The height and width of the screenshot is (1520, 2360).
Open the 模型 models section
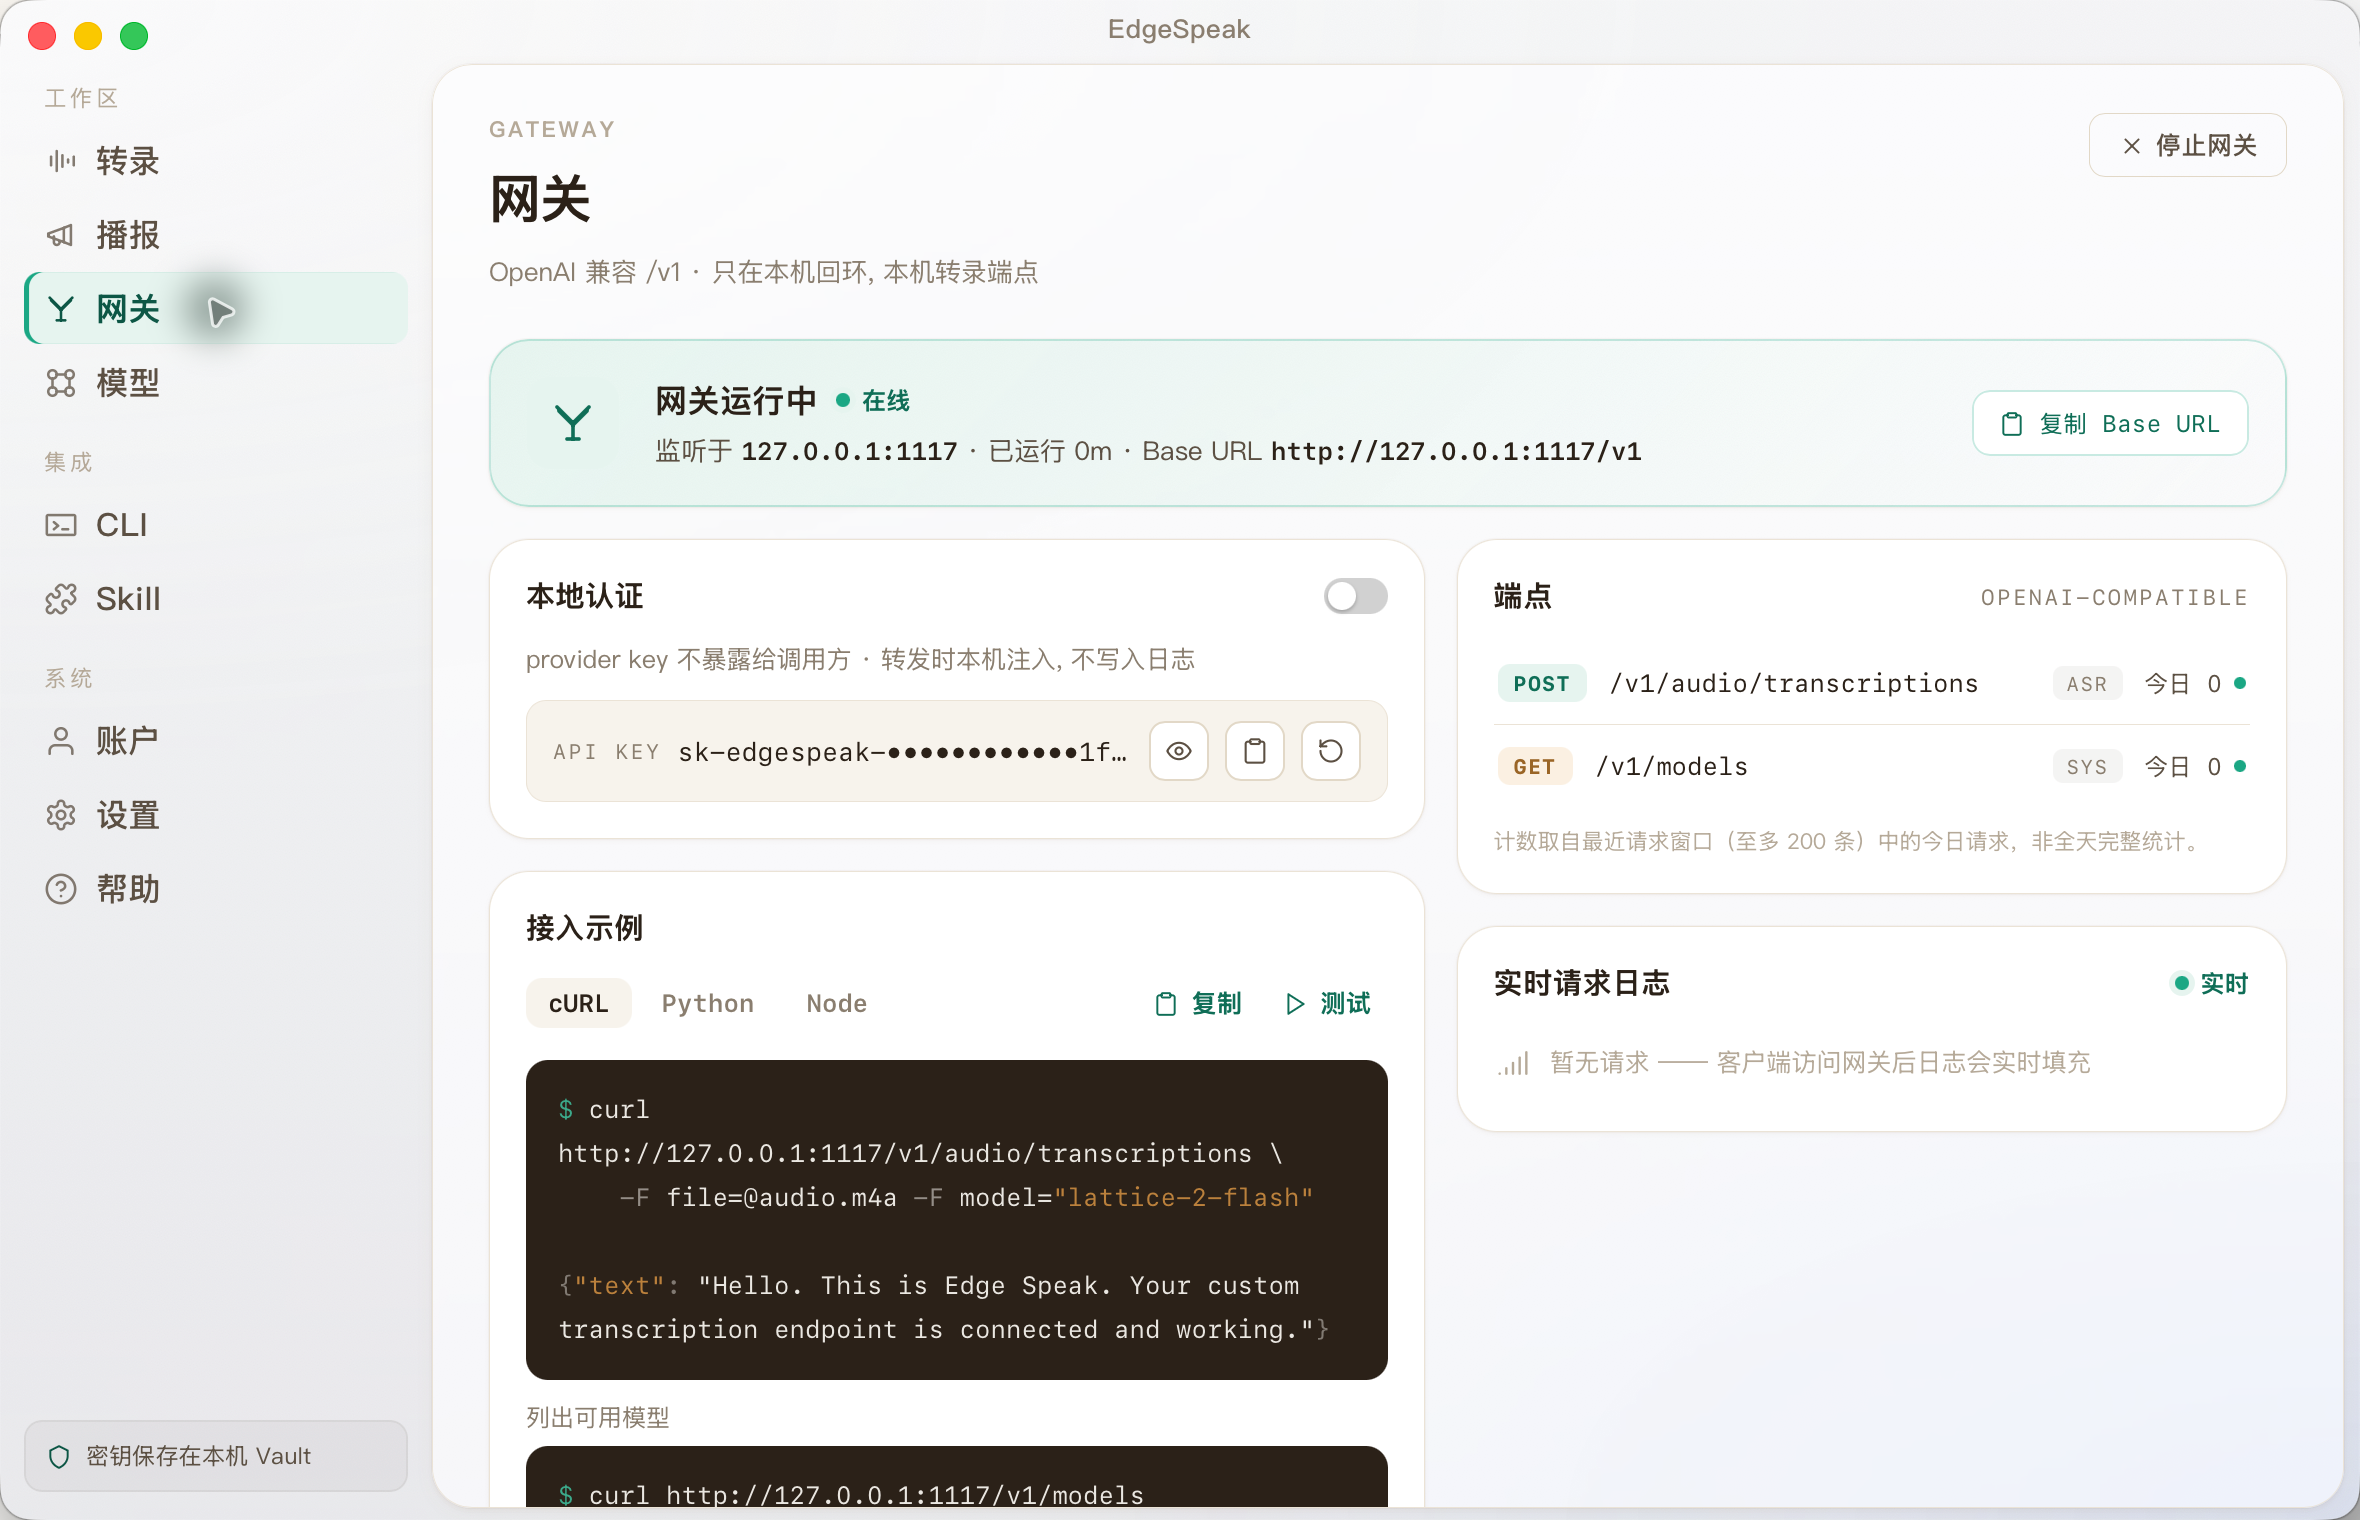pos(215,383)
